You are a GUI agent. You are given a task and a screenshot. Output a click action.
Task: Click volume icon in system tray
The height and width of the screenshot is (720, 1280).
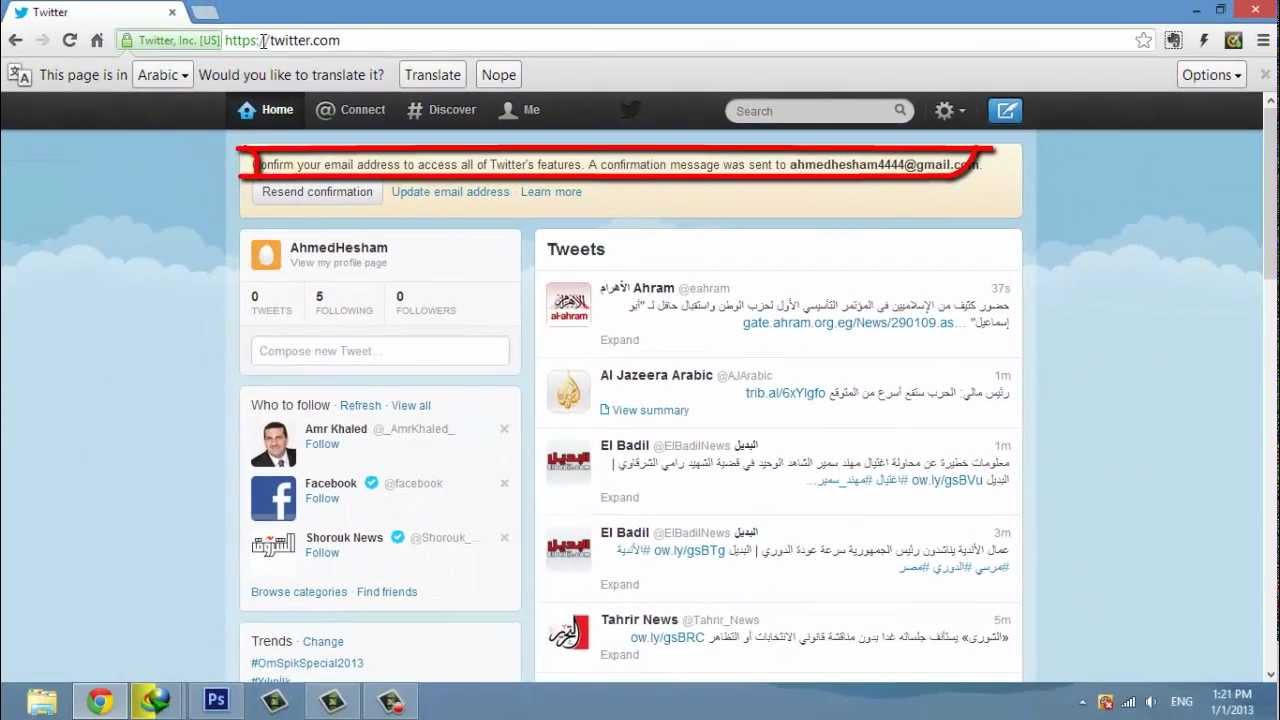tap(1150, 702)
